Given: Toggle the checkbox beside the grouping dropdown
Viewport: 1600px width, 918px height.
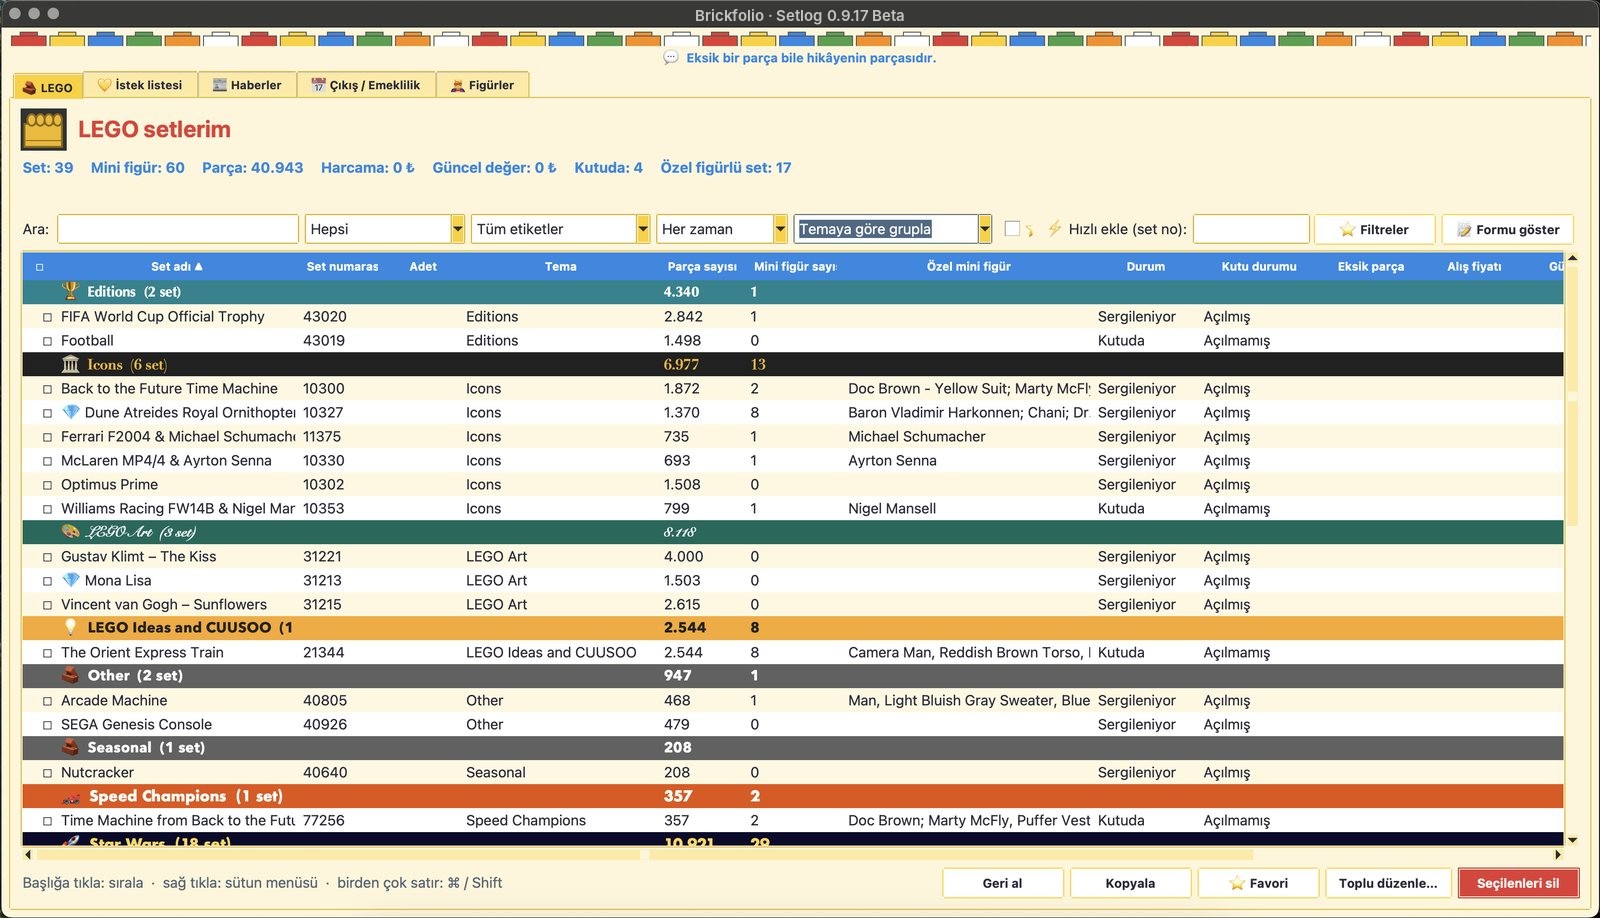Looking at the screenshot, I should (1012, 229).
